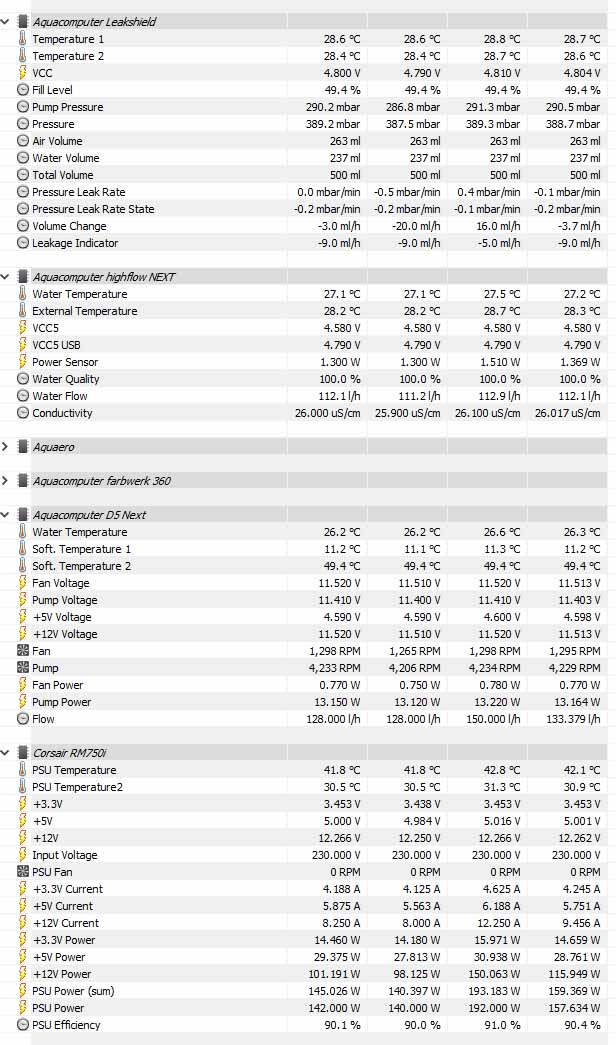Click the gauge icon for Leakage Indicator
Image resolution: width=616 pixels, height=1045 pixels.
pos(23,243)
